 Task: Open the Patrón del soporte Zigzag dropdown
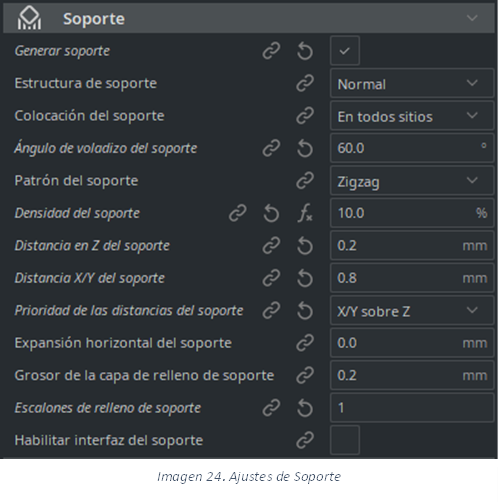(412, 180)
